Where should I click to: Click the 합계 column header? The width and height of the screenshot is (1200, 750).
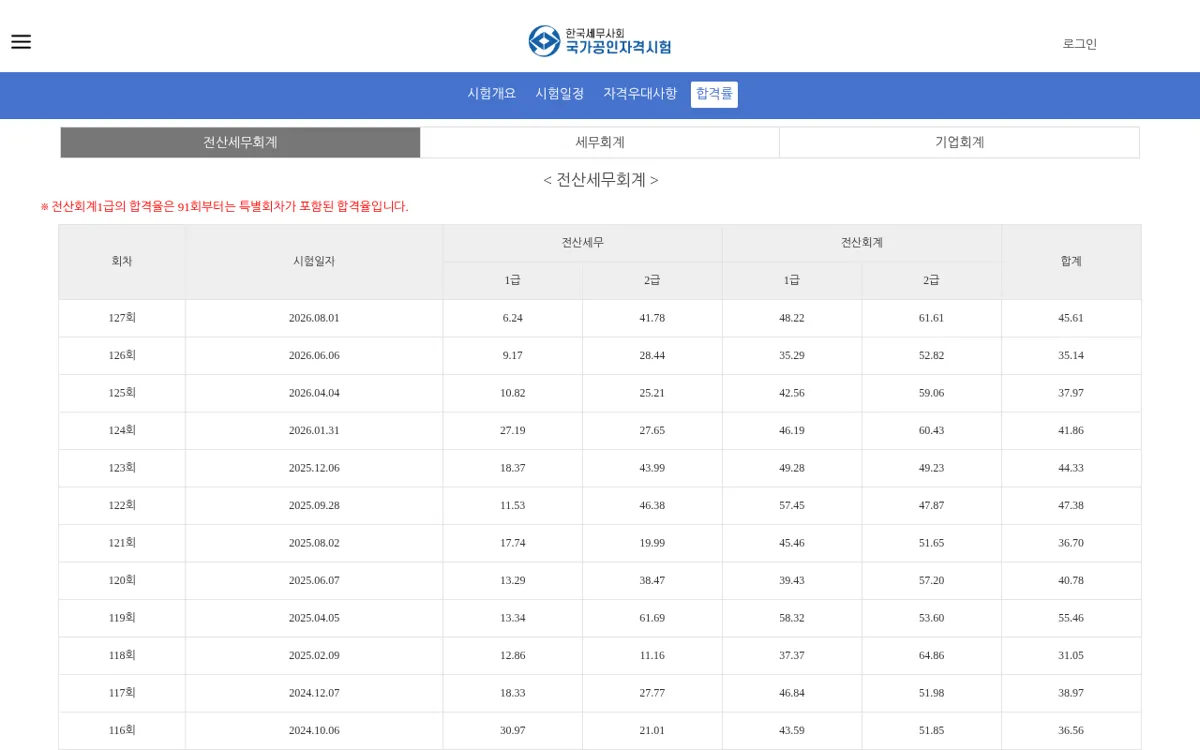[x=1071, y=261]
